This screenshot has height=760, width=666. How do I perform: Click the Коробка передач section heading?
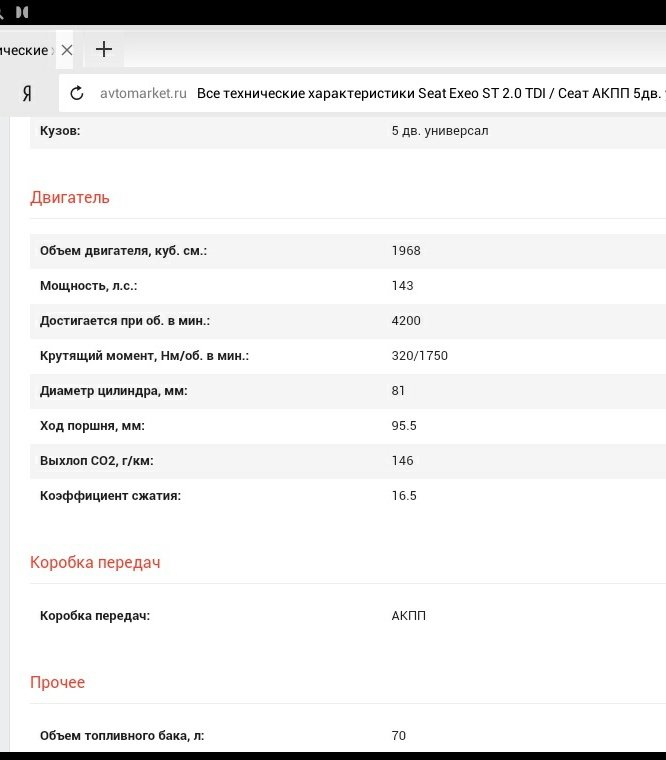click(x=95, y=562)
